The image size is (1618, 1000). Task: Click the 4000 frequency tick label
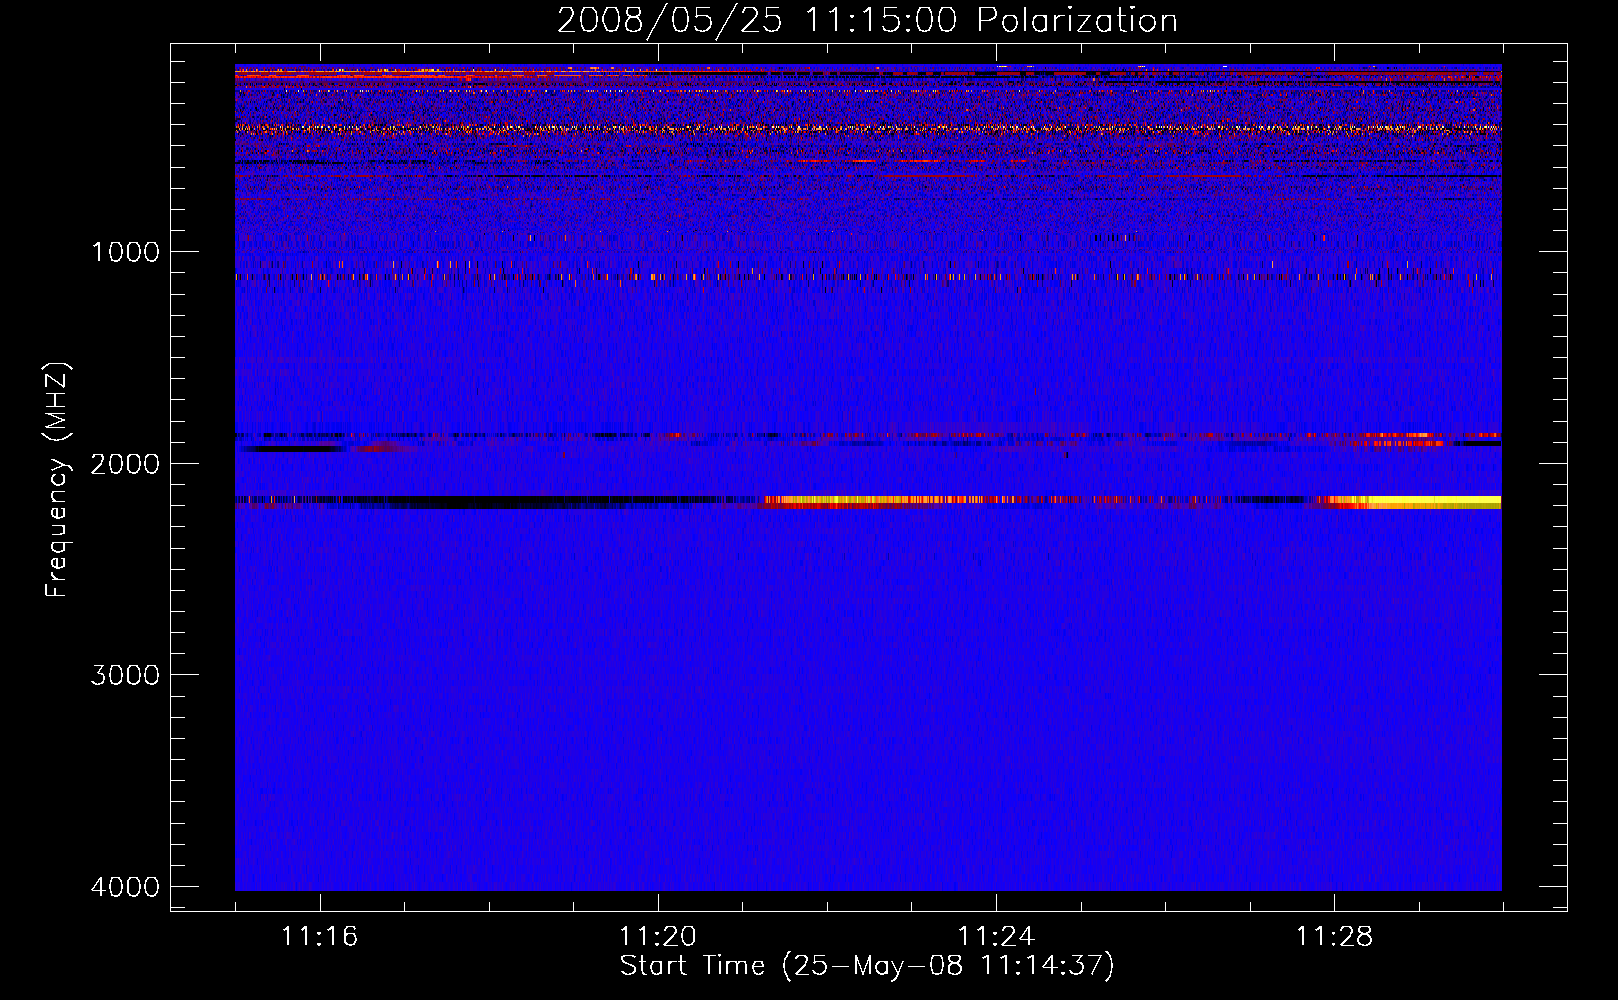(125, 887)
